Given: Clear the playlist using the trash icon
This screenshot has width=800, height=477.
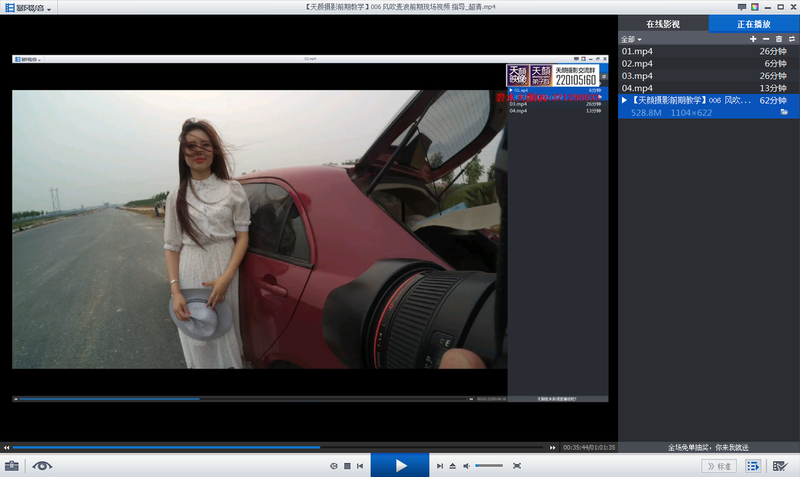Looking at the screenshot, I should 779,38.
